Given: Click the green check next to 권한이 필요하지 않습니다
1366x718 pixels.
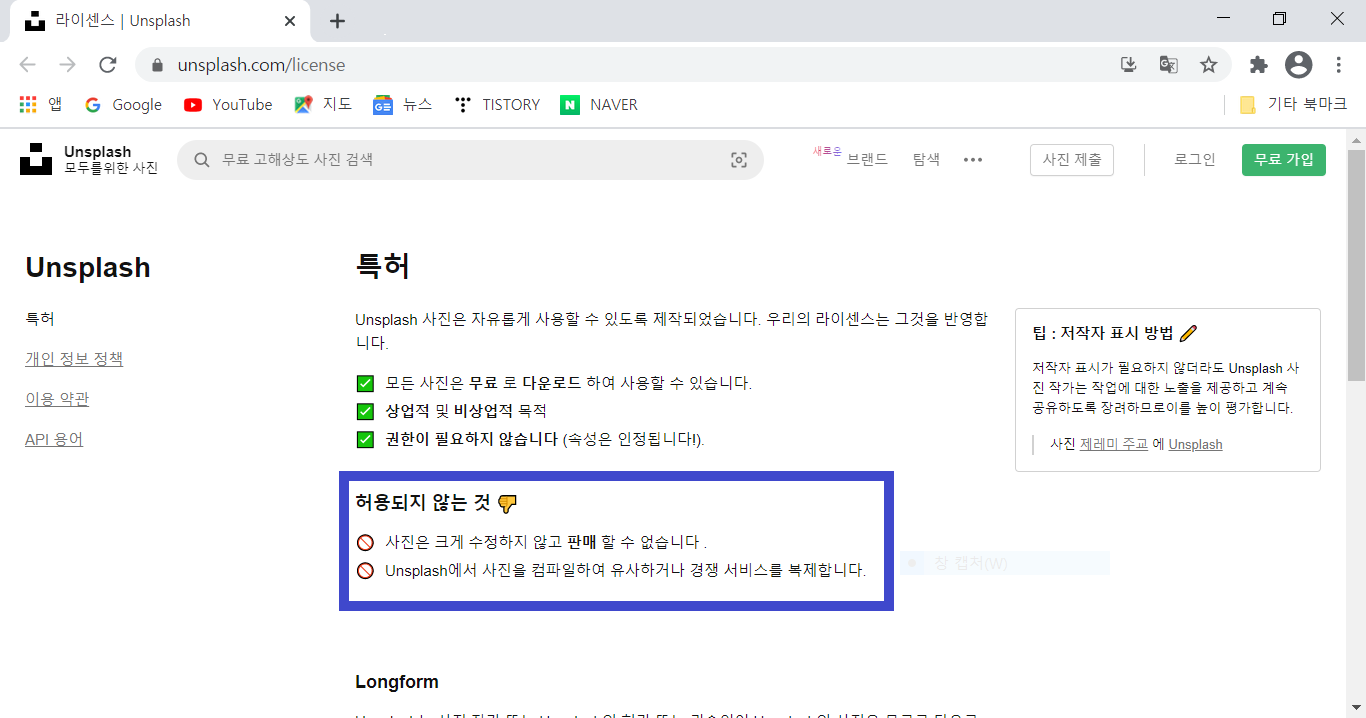Looking at the screenshot, I should pyautogui.click(x=365, y=439).
